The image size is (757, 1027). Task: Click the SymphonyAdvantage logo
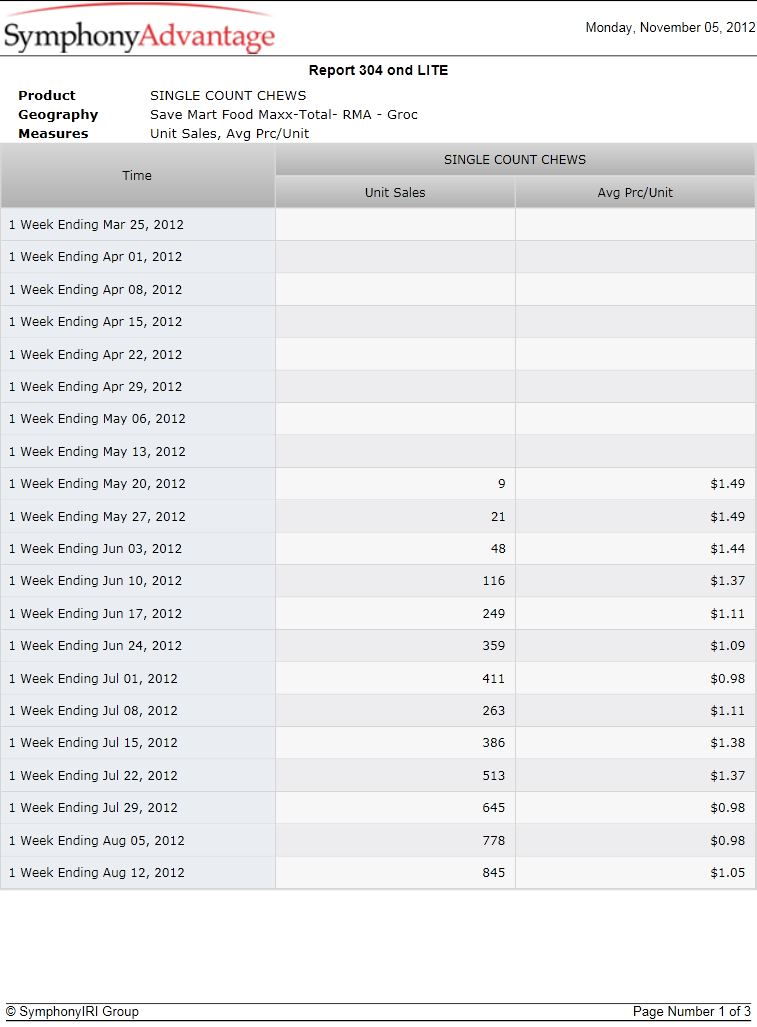pyautogui.click(x=139, y=30)
